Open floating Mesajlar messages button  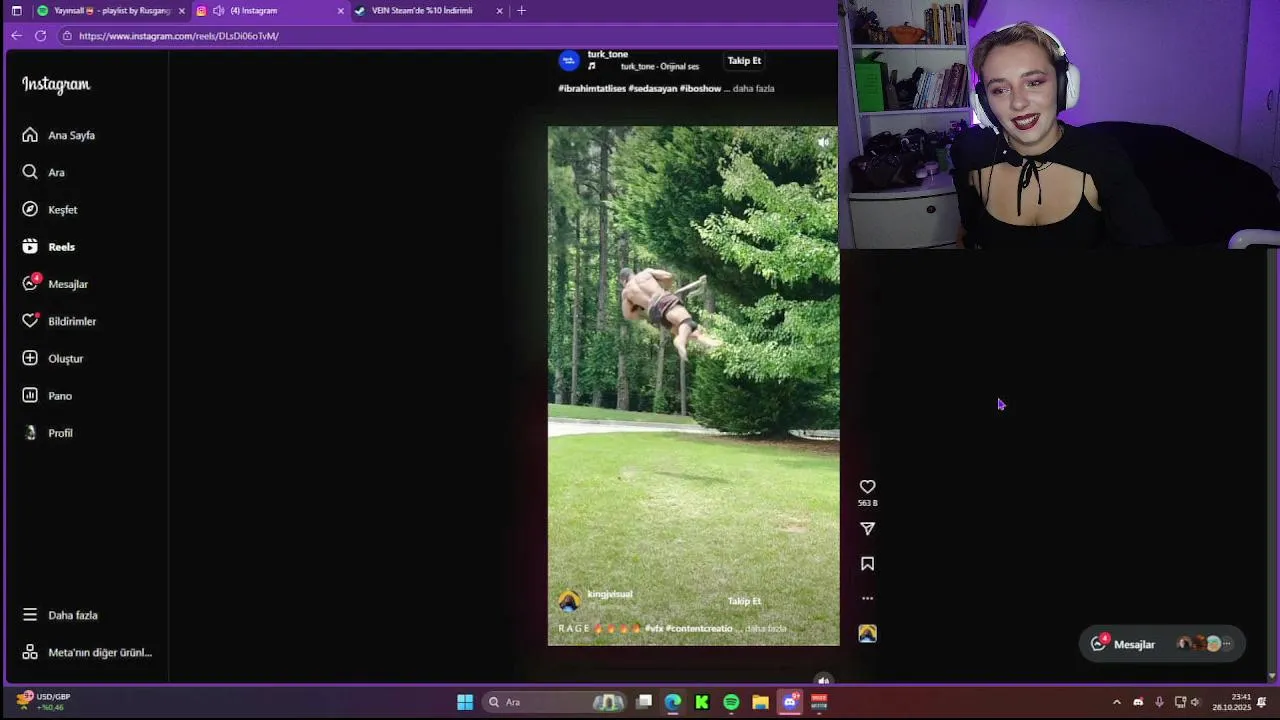(x=1162, y=644)
